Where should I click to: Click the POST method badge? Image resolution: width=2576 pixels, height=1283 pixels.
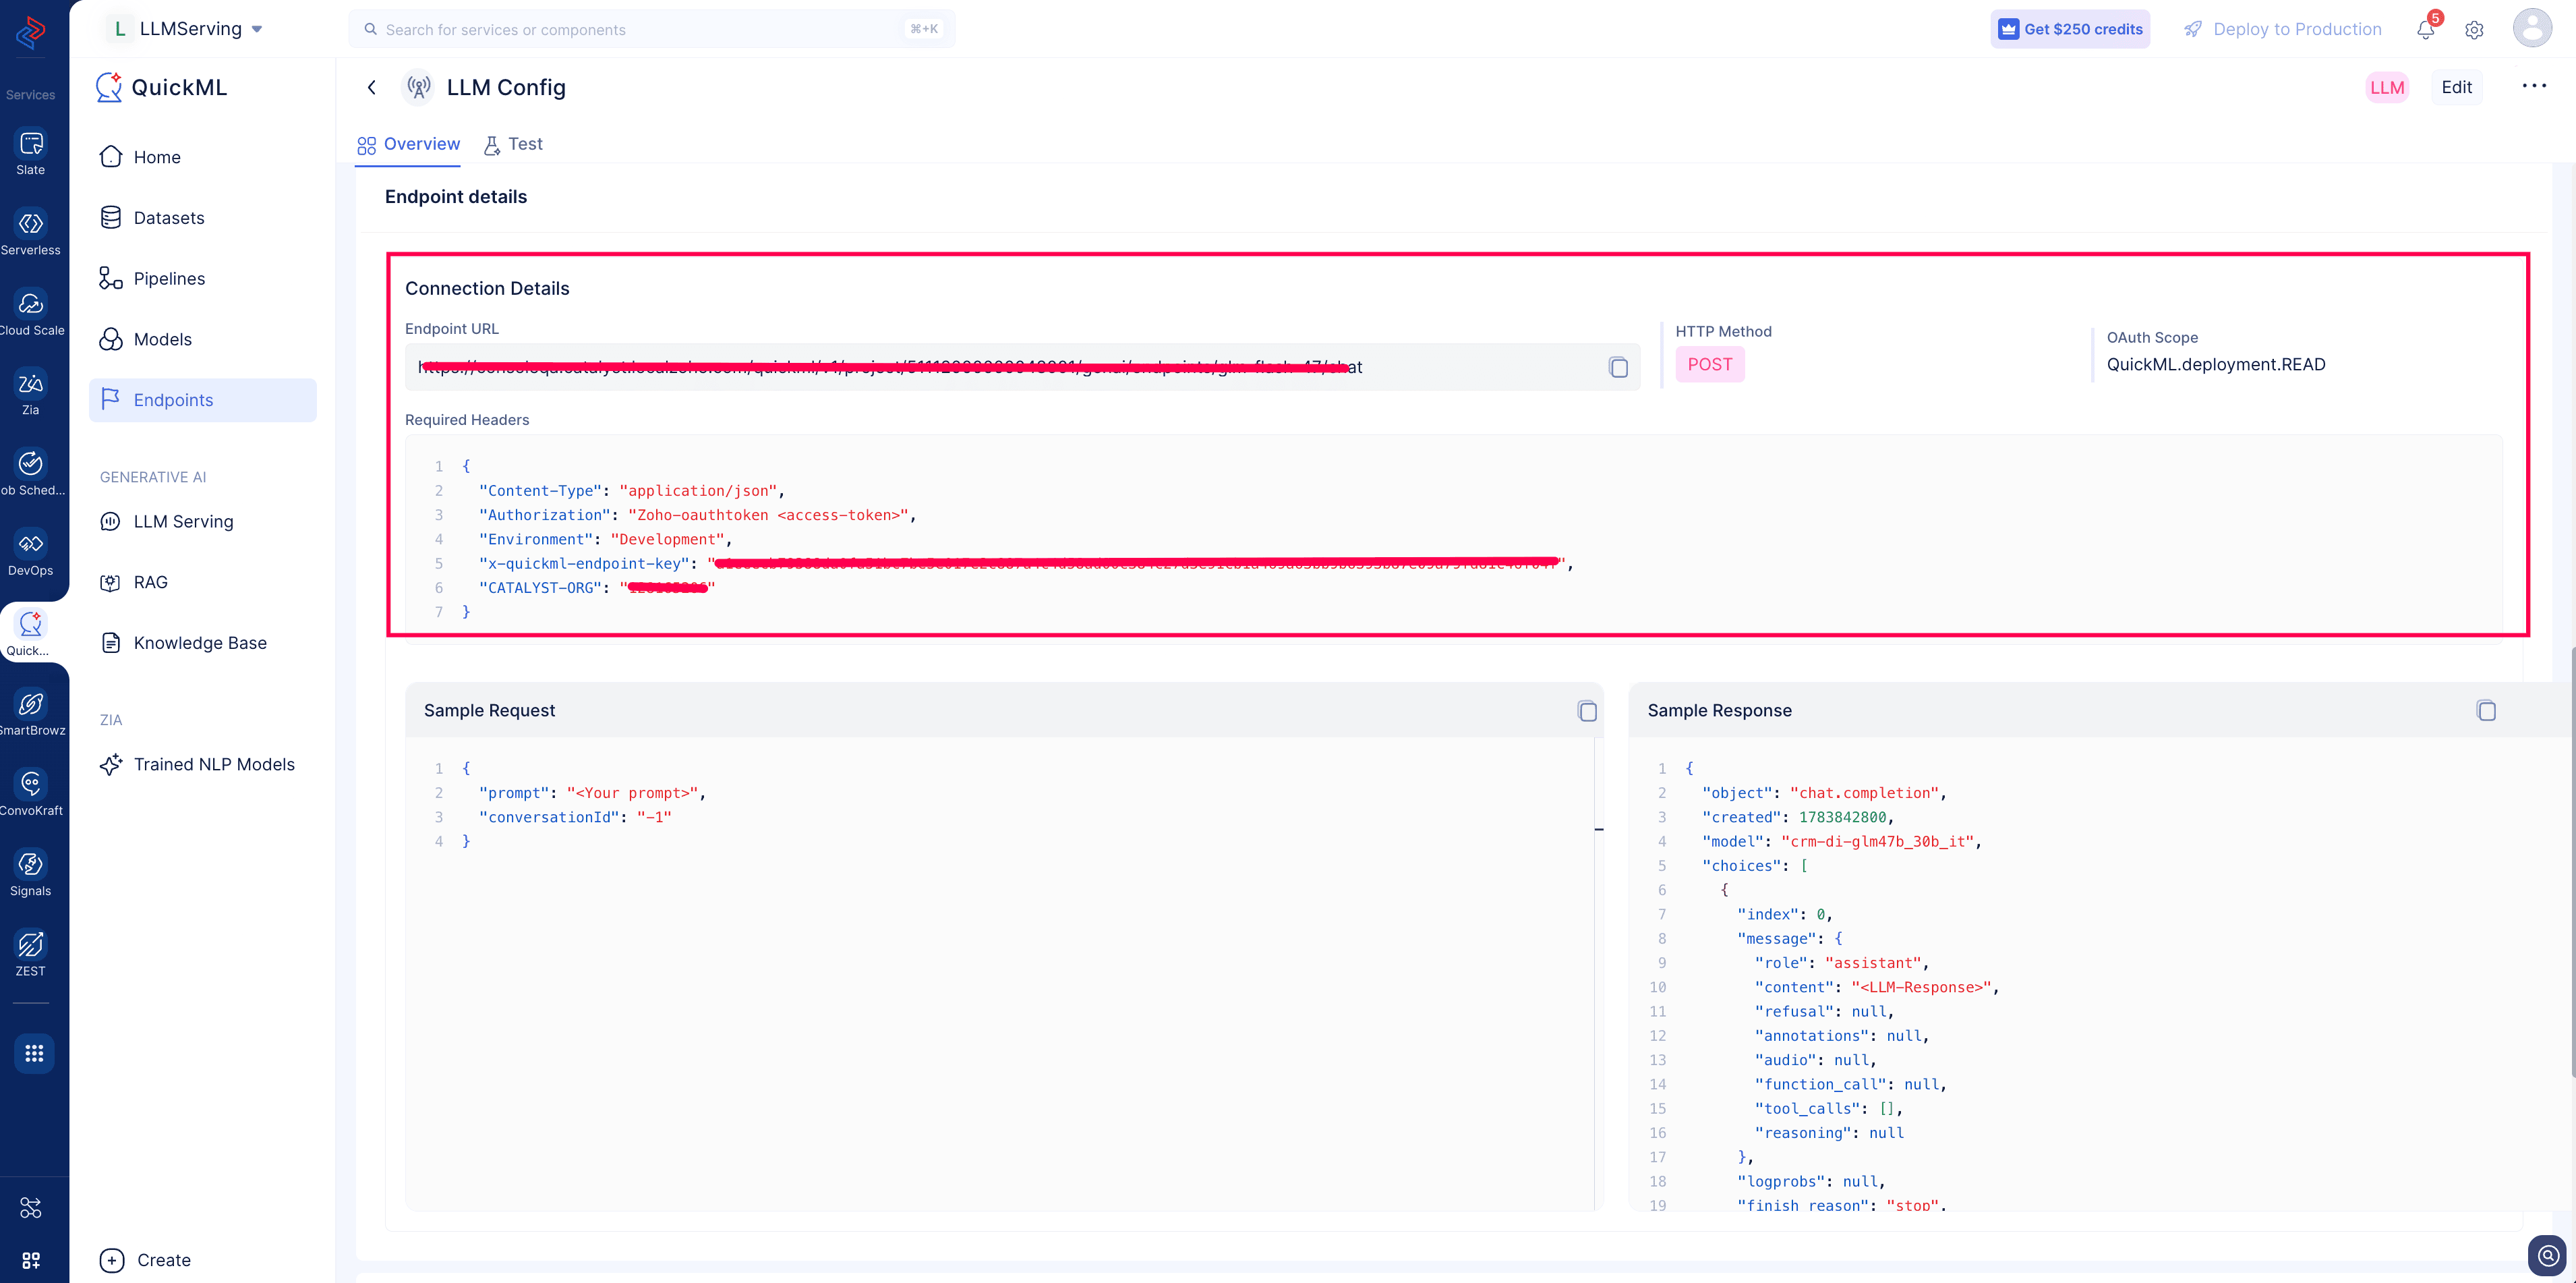1710,364
